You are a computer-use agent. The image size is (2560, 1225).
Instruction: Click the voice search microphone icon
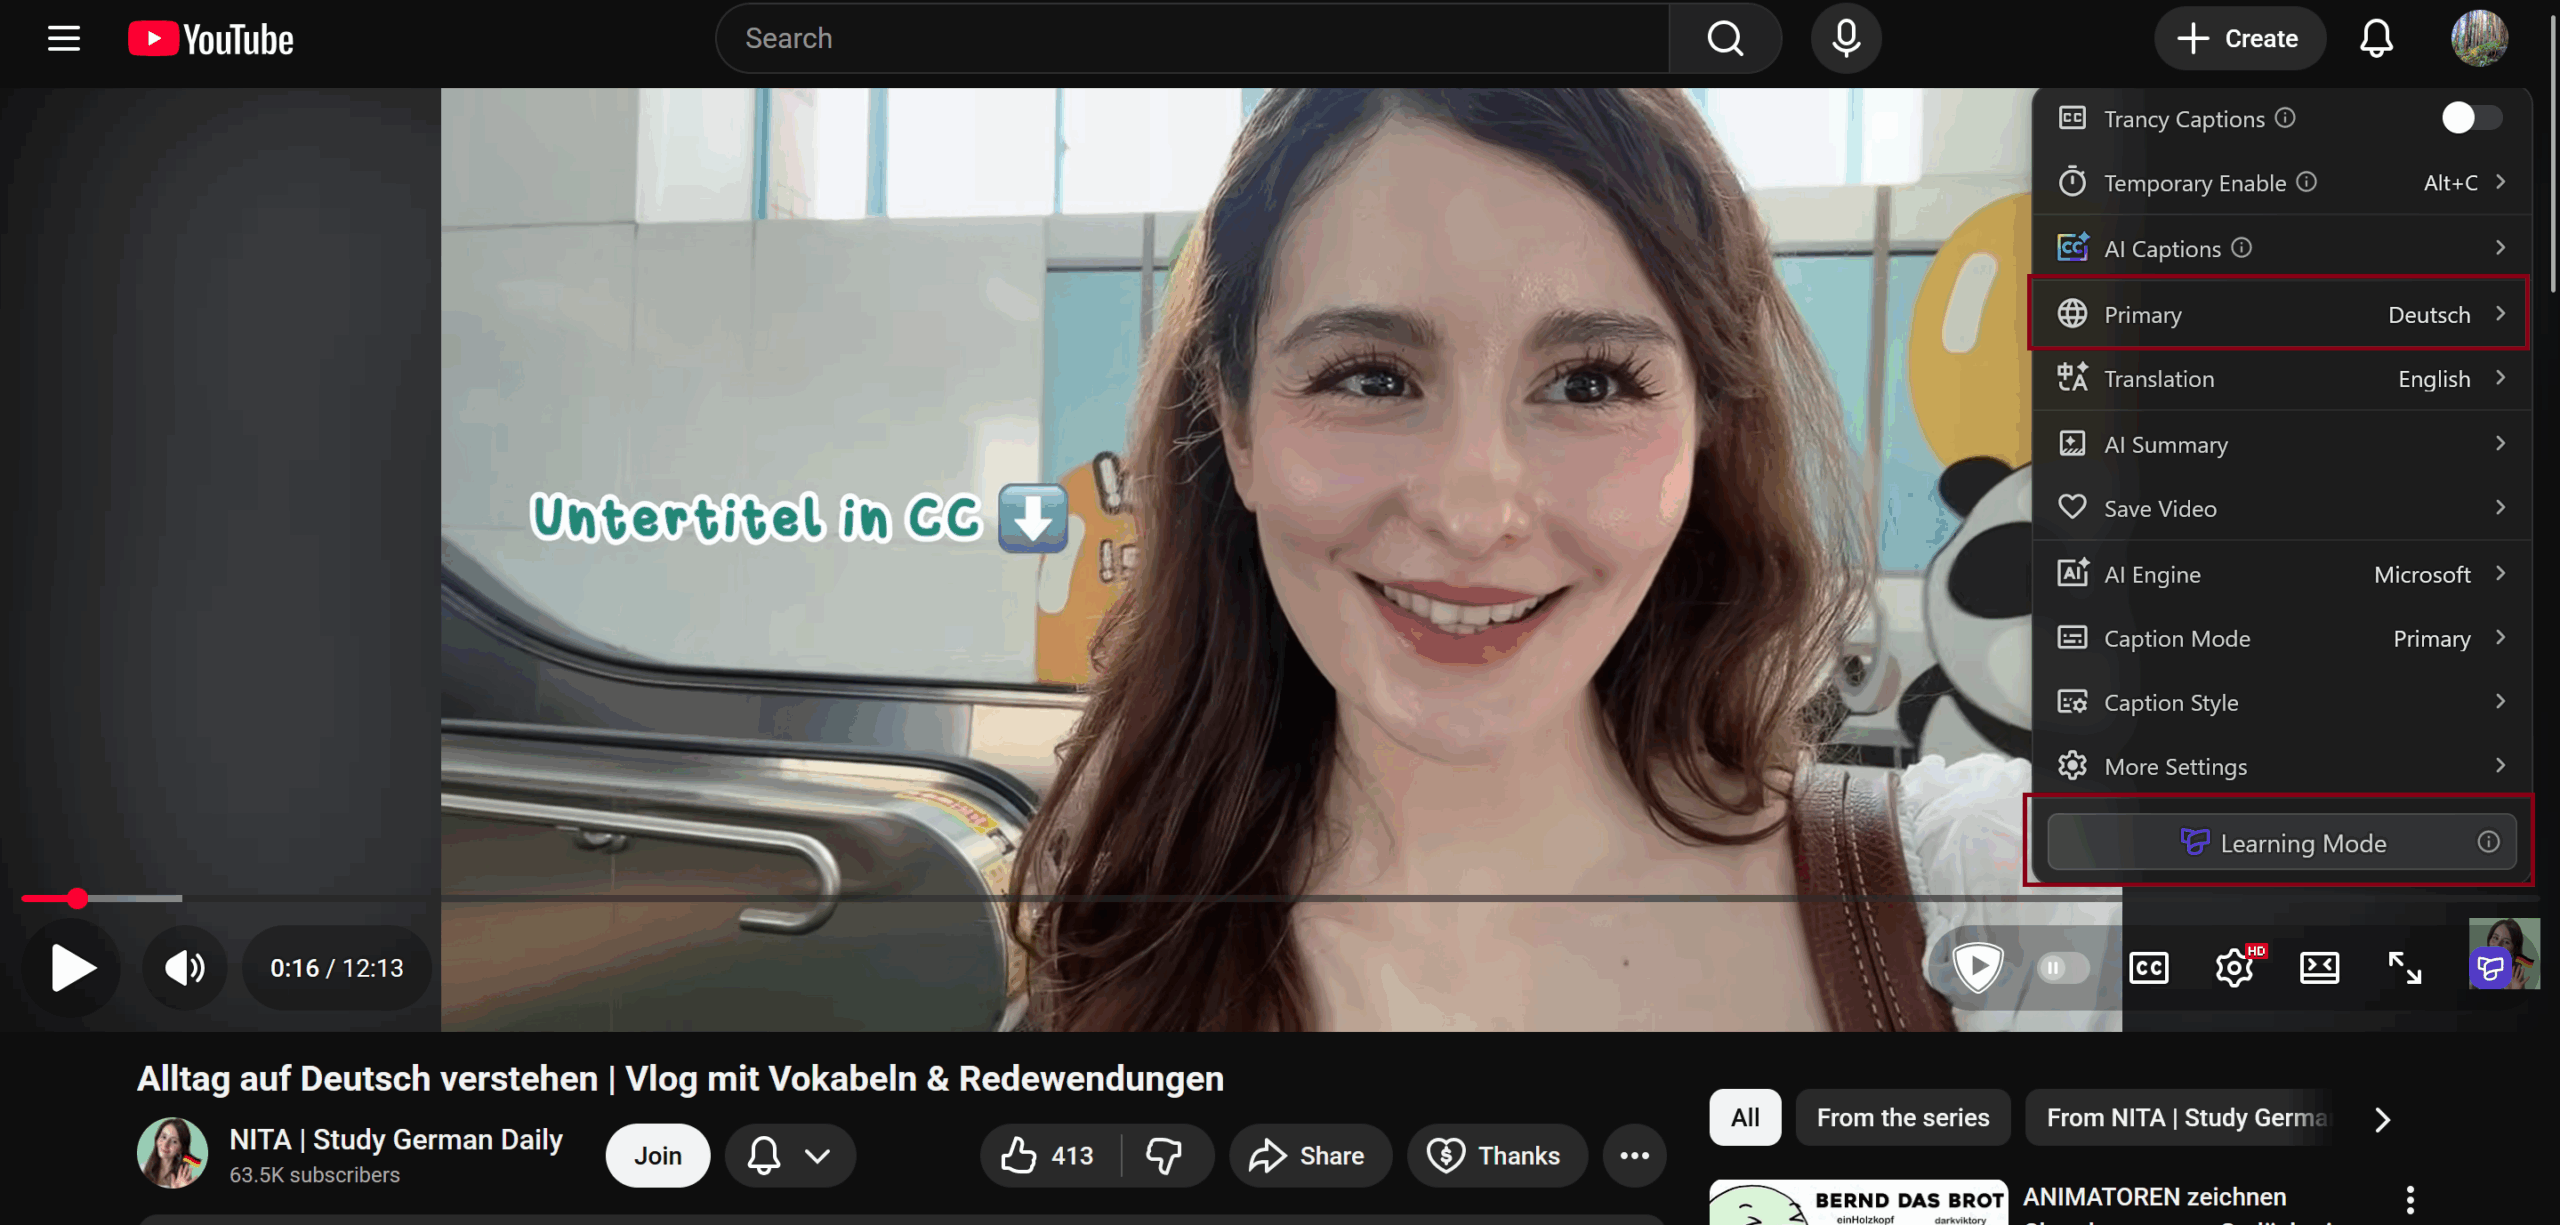click(1846, 39)
